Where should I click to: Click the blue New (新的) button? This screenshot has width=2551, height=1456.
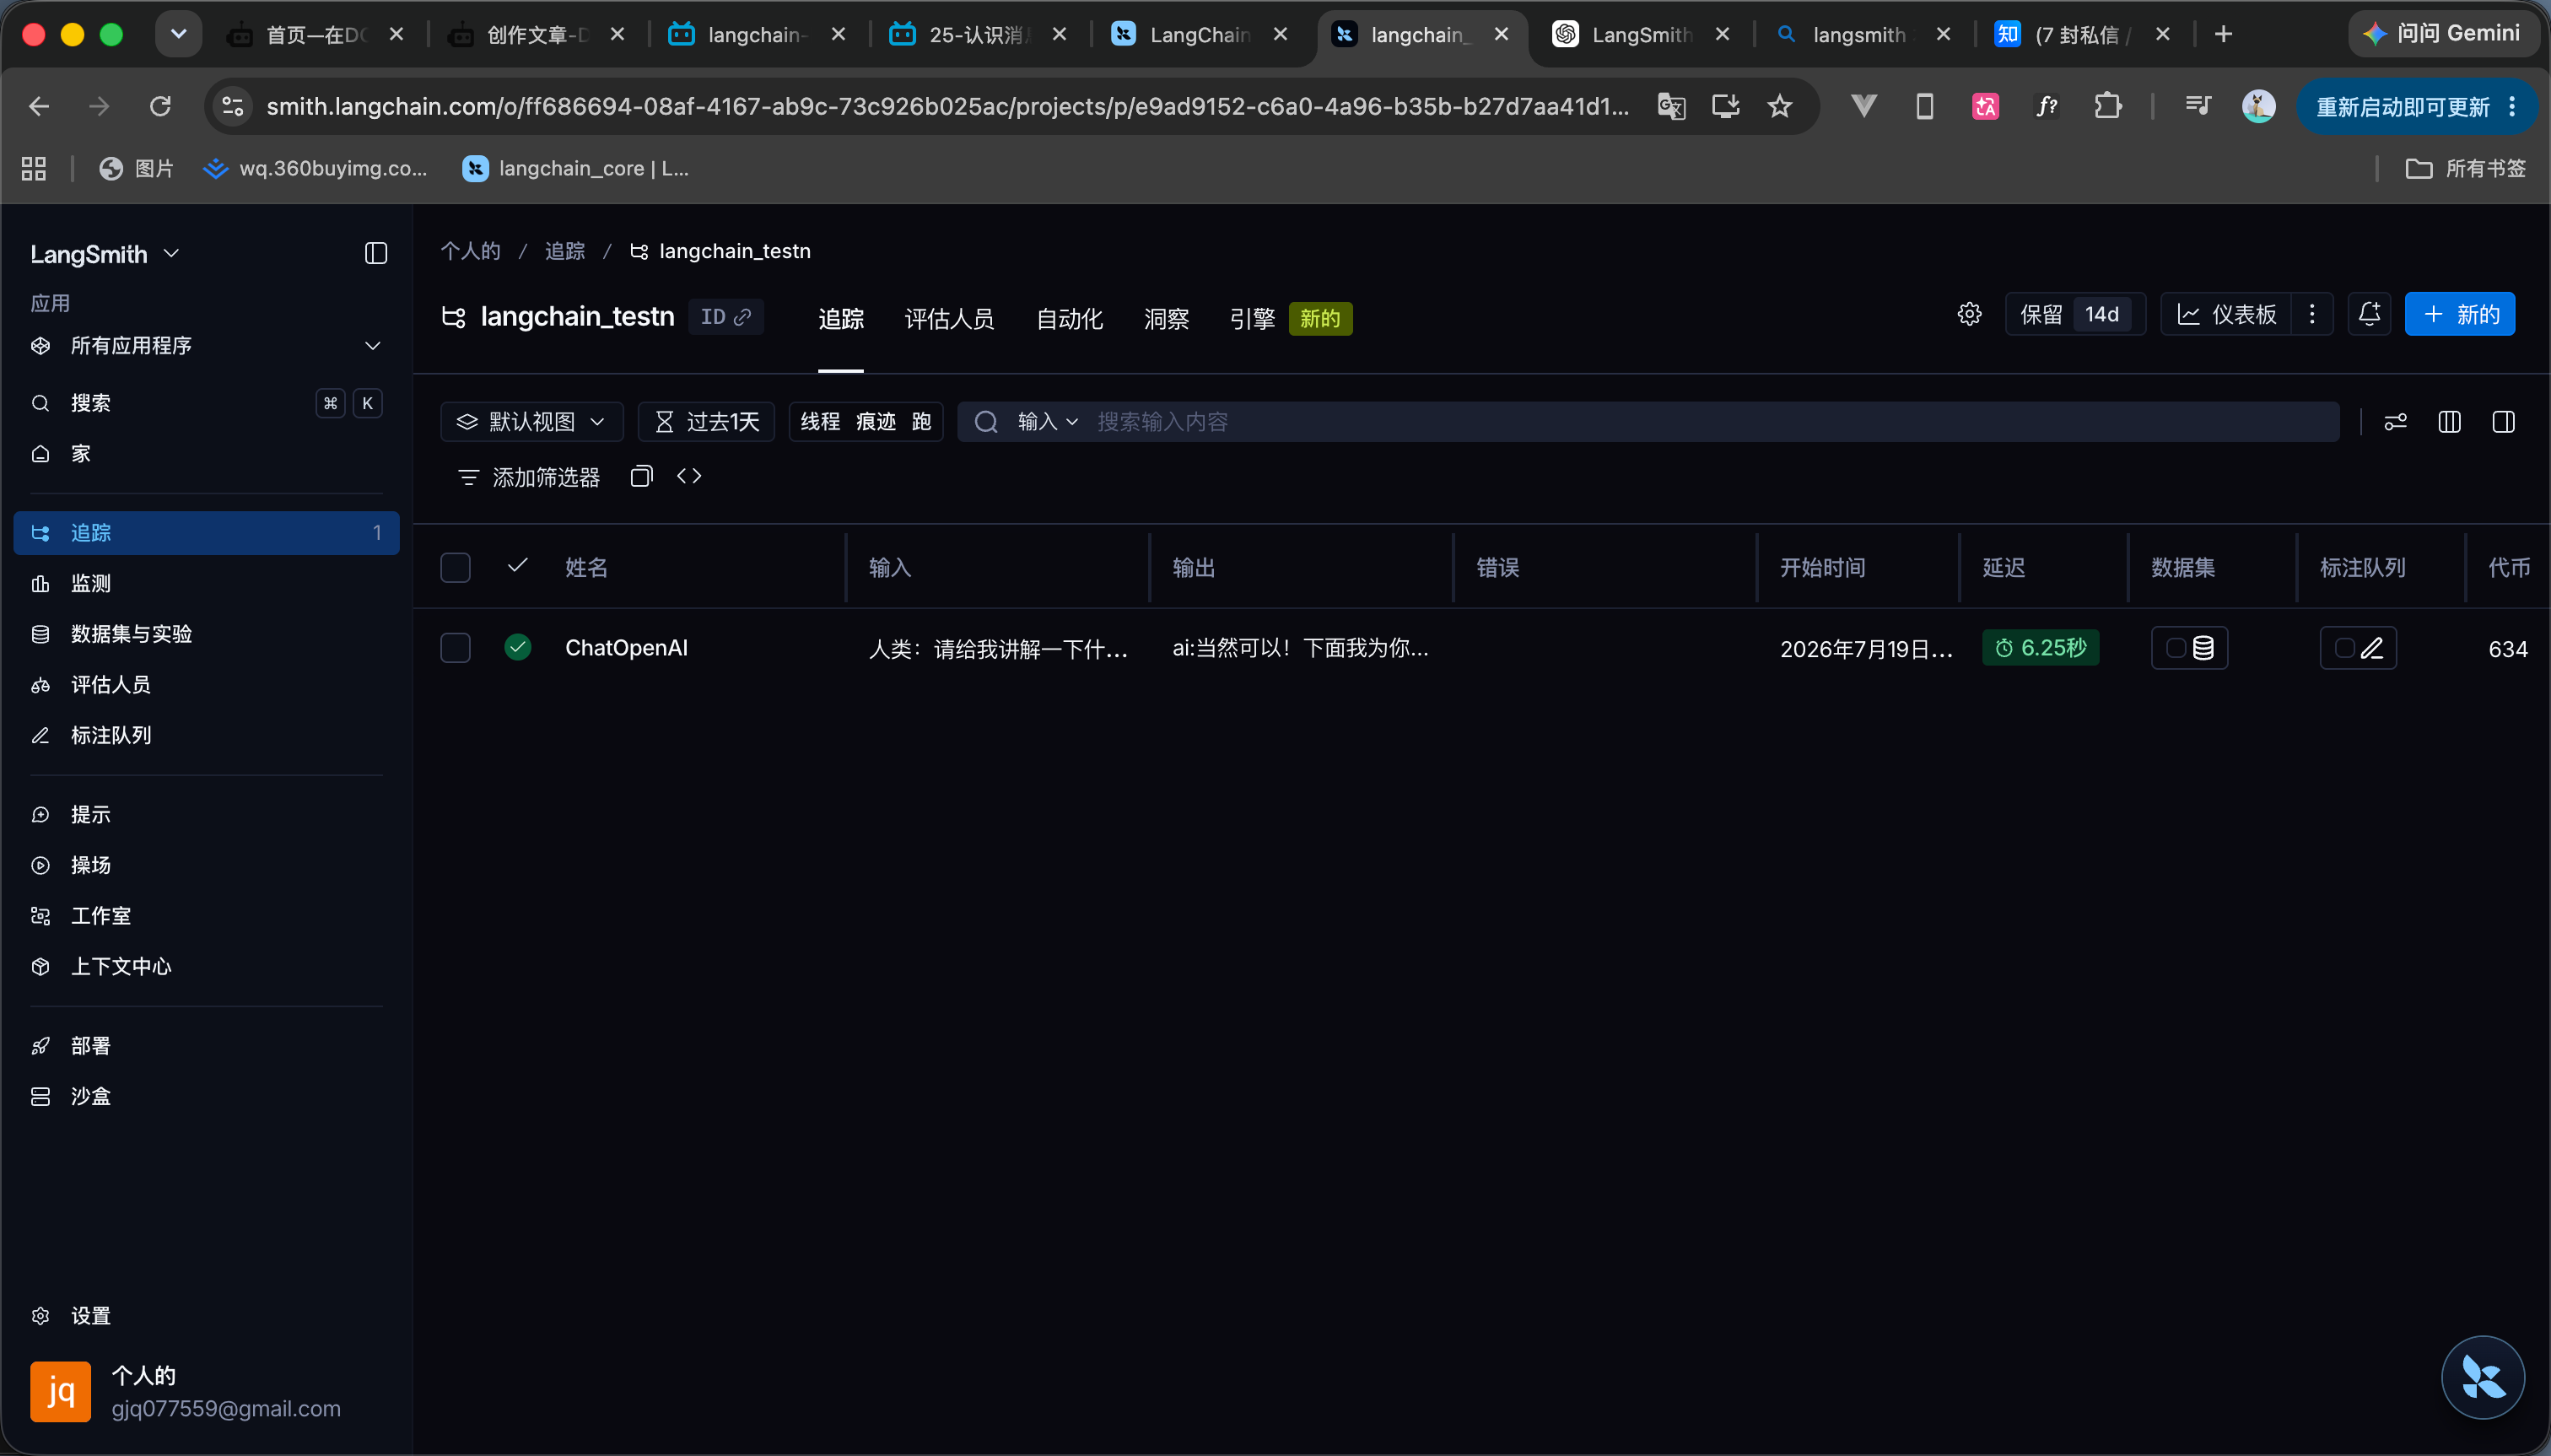pos(2459,314)
